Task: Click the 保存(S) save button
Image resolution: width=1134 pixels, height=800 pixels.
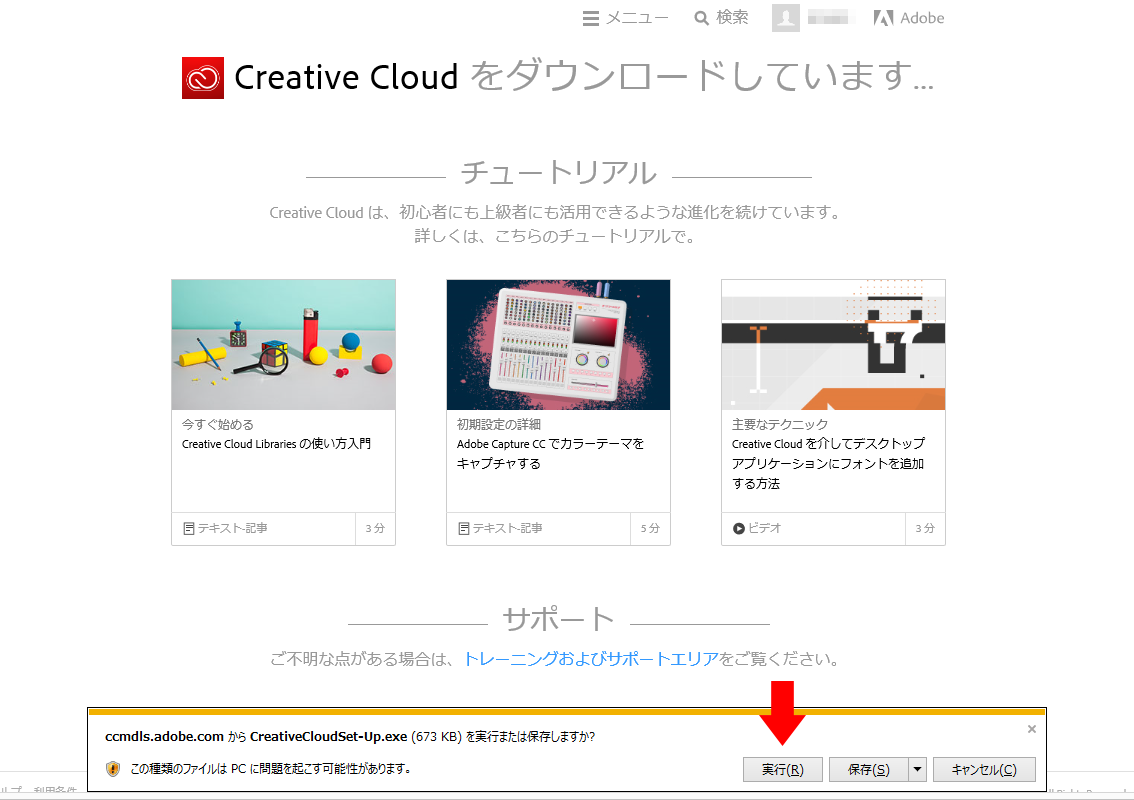Action: 869,770
